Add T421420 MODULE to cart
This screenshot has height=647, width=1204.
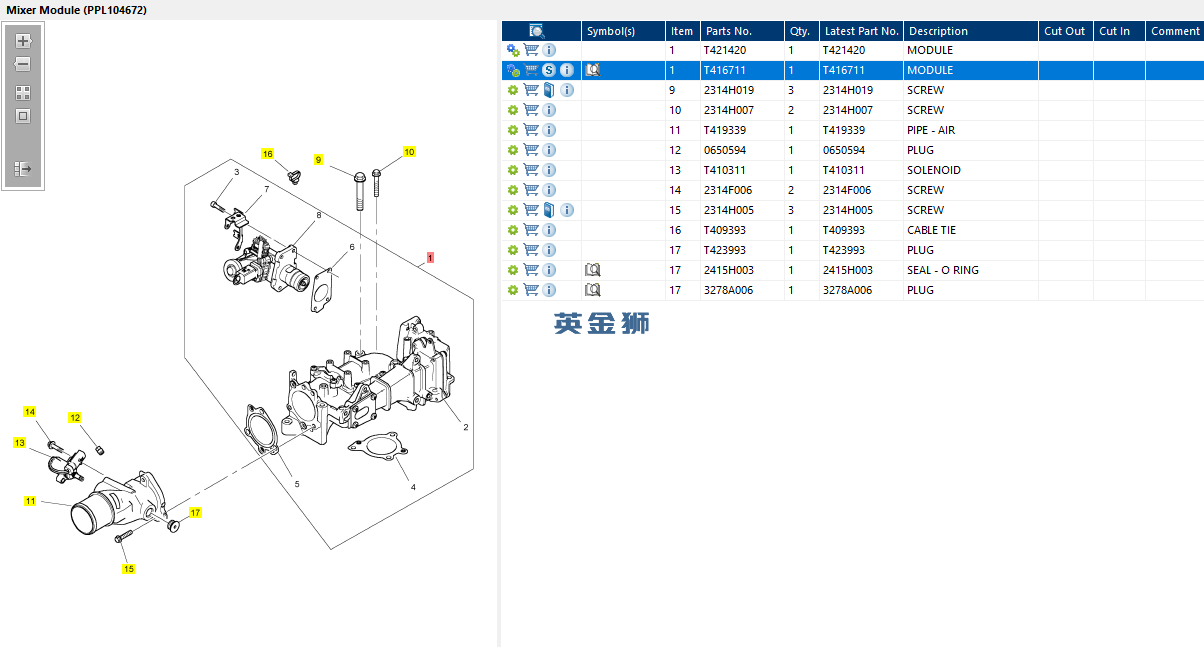tap(531, 50)
